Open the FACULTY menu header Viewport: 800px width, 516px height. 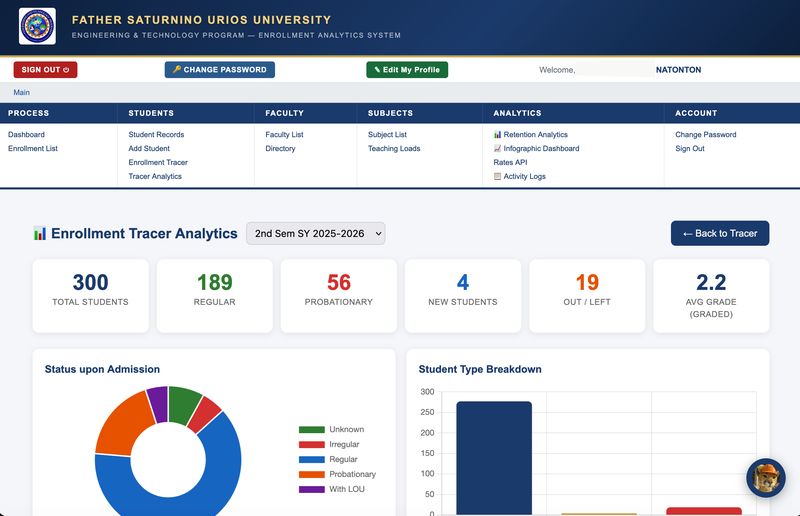[x=285, y=113]
